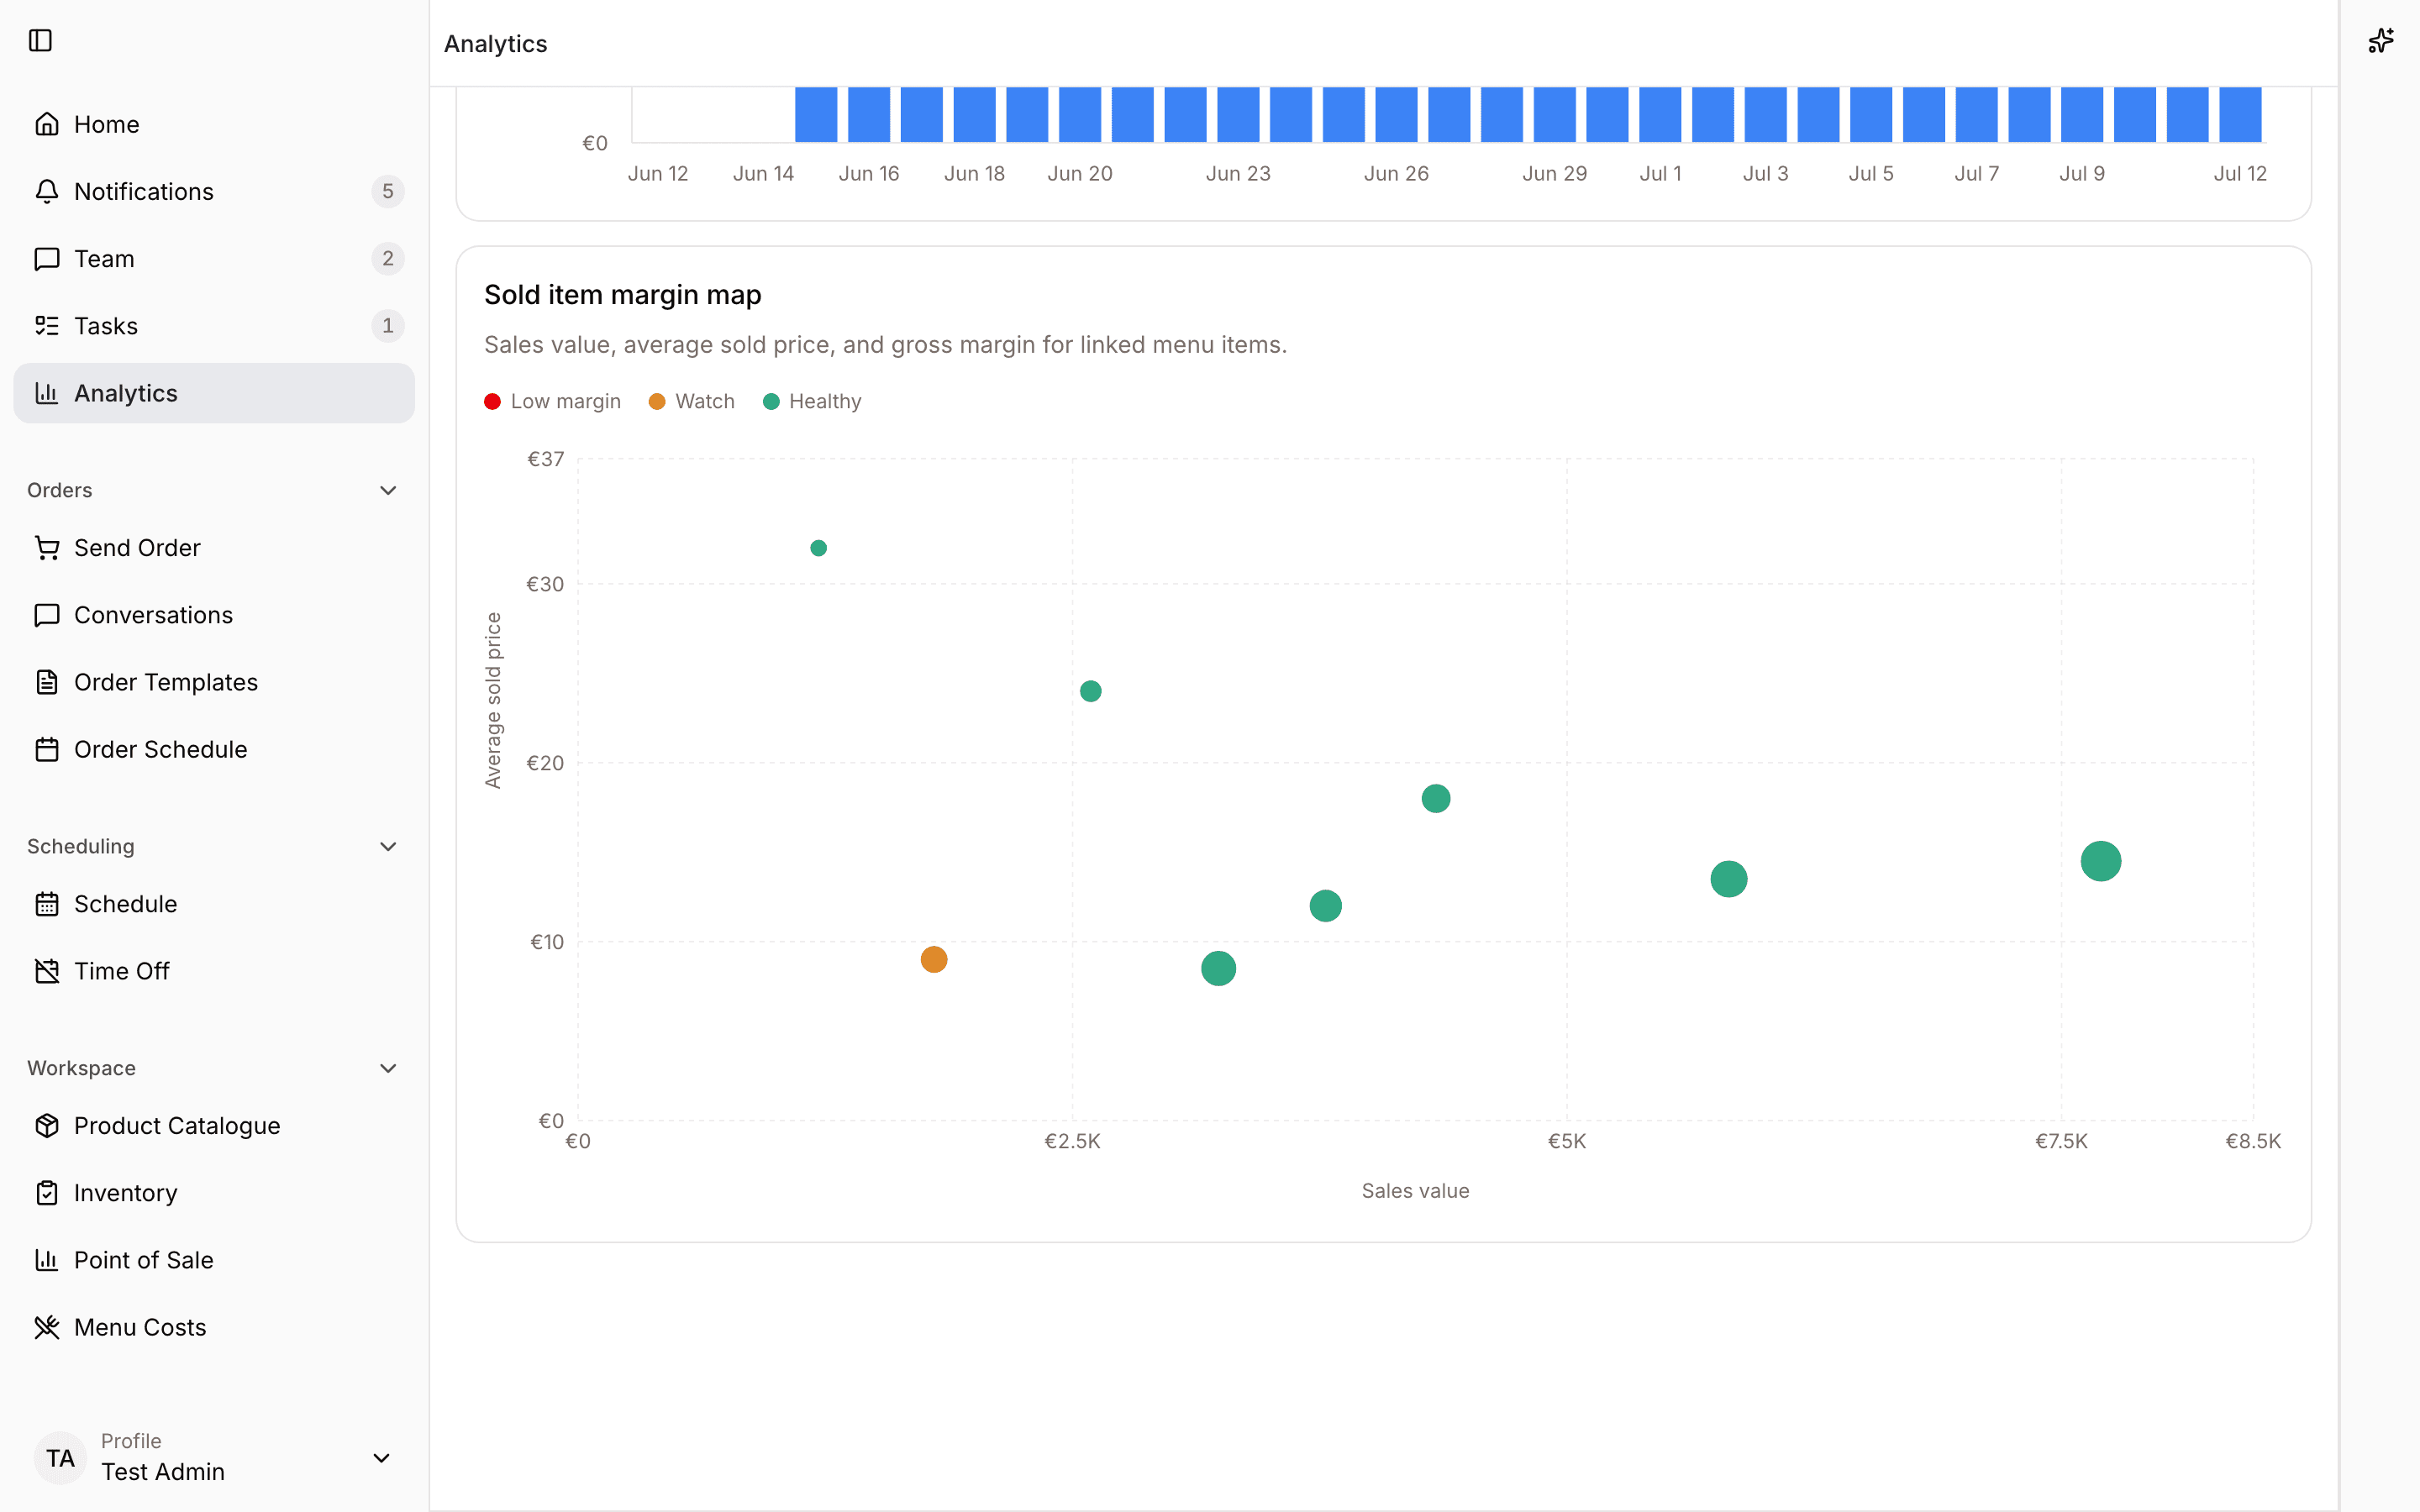
Task: Click the Notifications bell icon
Action: [x=47, y=191]
